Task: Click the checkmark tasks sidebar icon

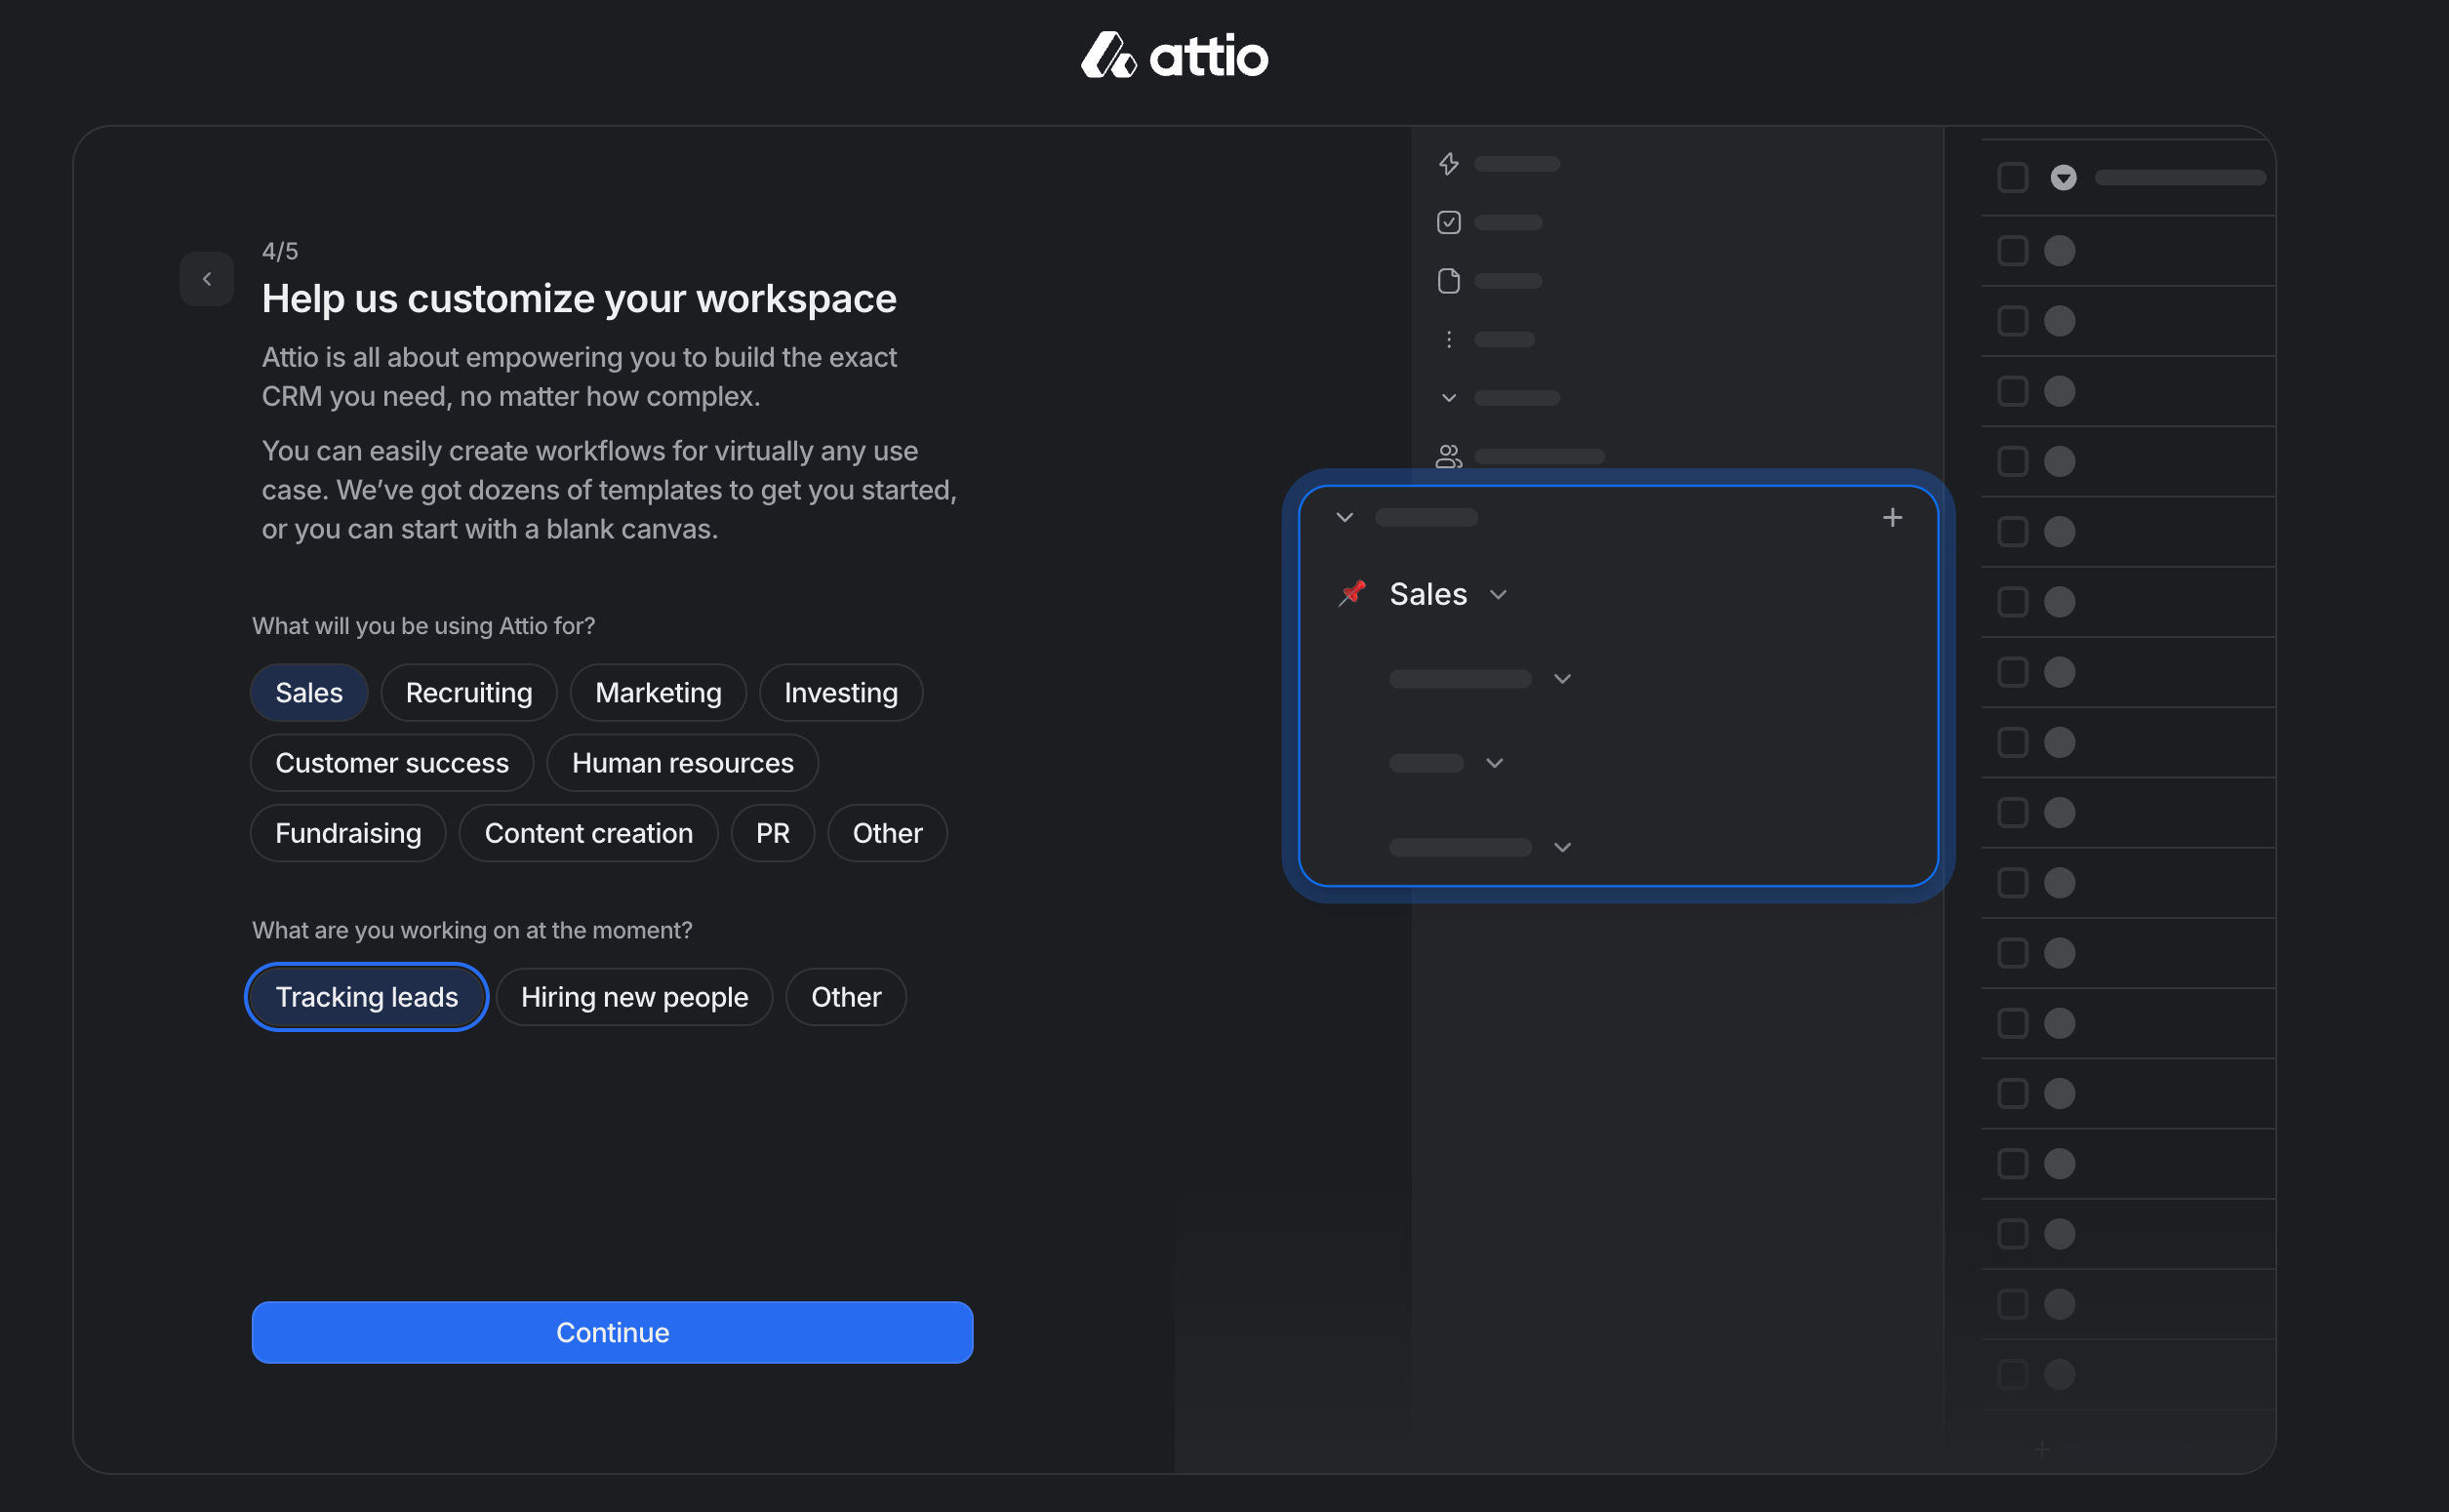Action: point(1448,222)
